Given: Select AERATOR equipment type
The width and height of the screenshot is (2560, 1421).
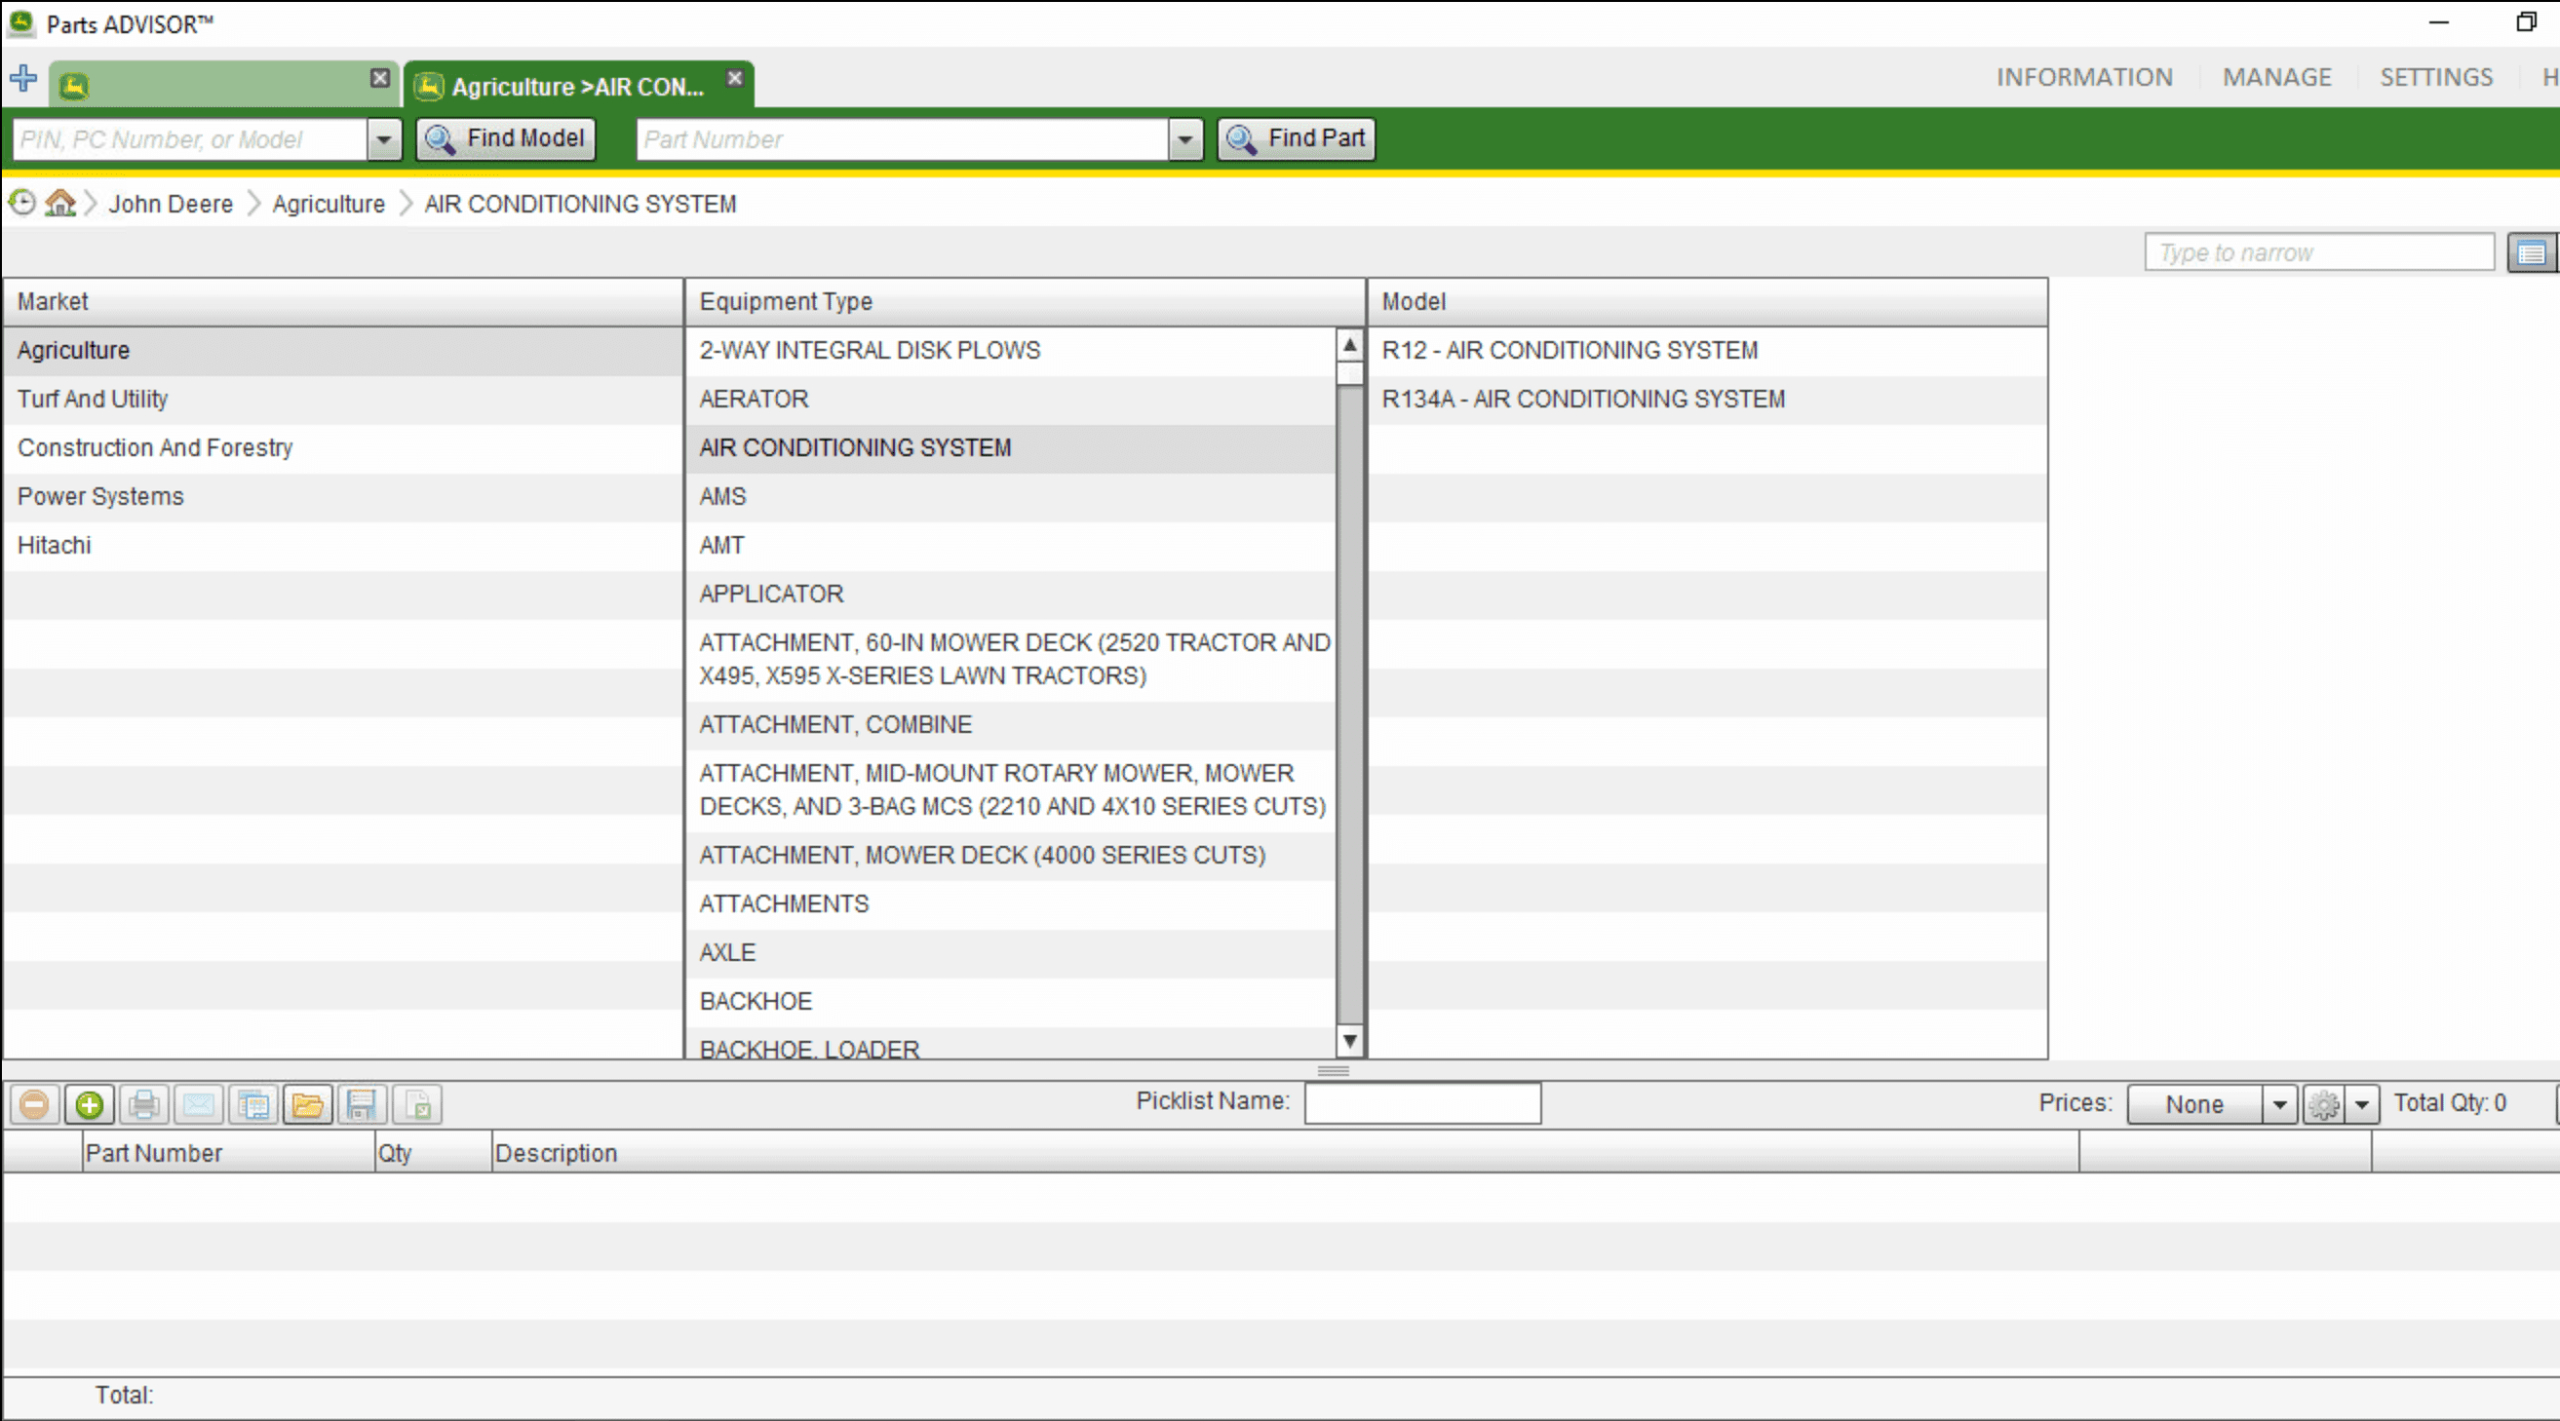Looking at the screenshot, I should 1010,399.
